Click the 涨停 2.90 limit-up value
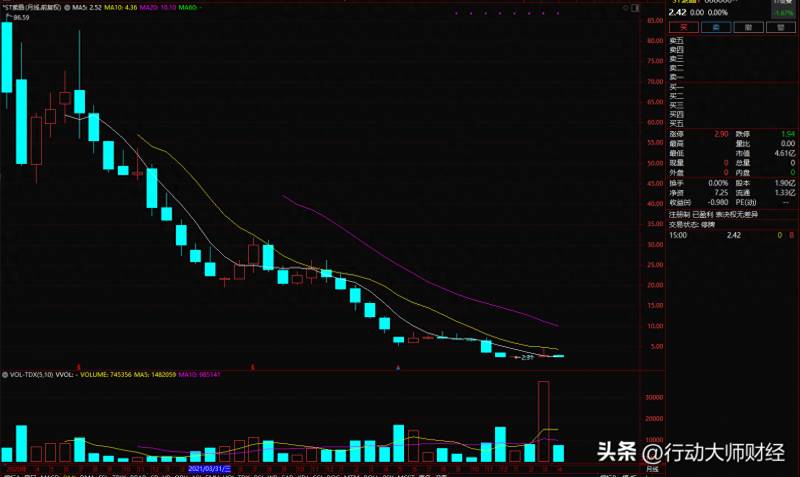800x477 pixels. (x=721, y=134)
